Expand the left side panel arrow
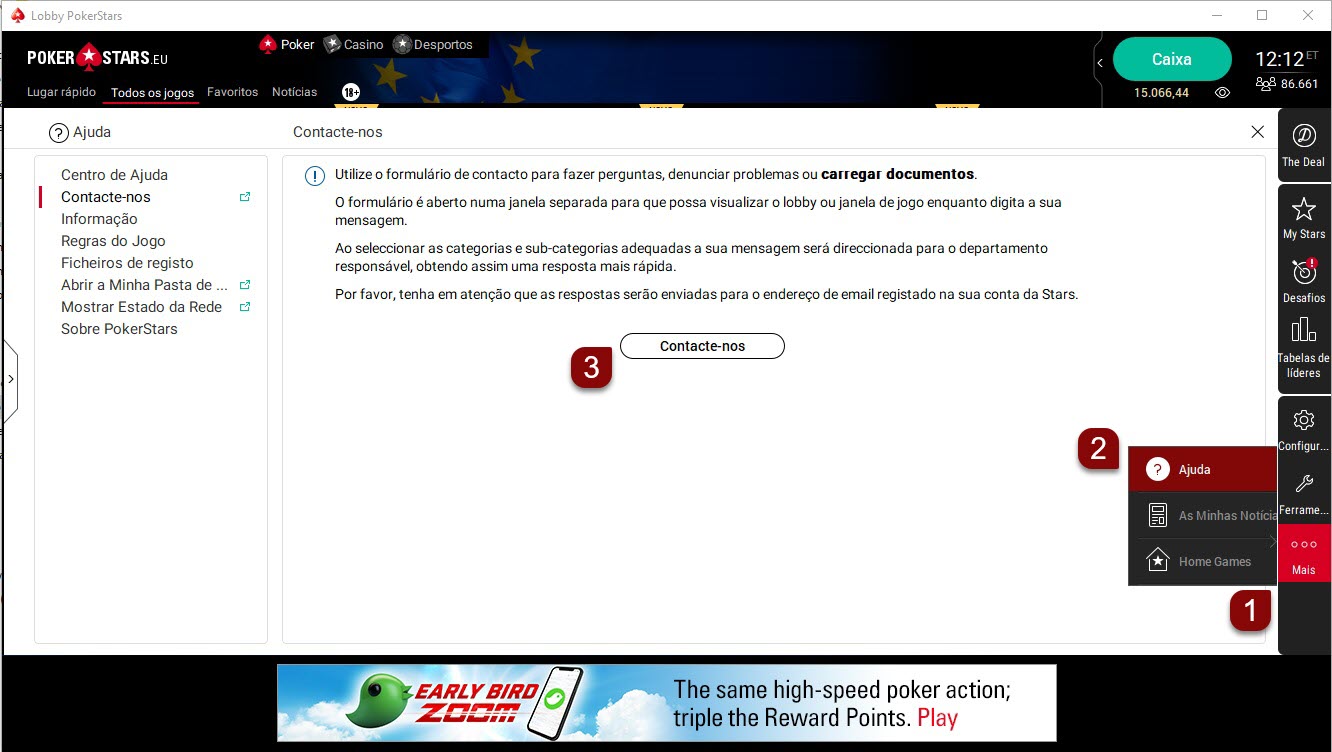This screenshot has width=1332, height=752. [10, 379]
